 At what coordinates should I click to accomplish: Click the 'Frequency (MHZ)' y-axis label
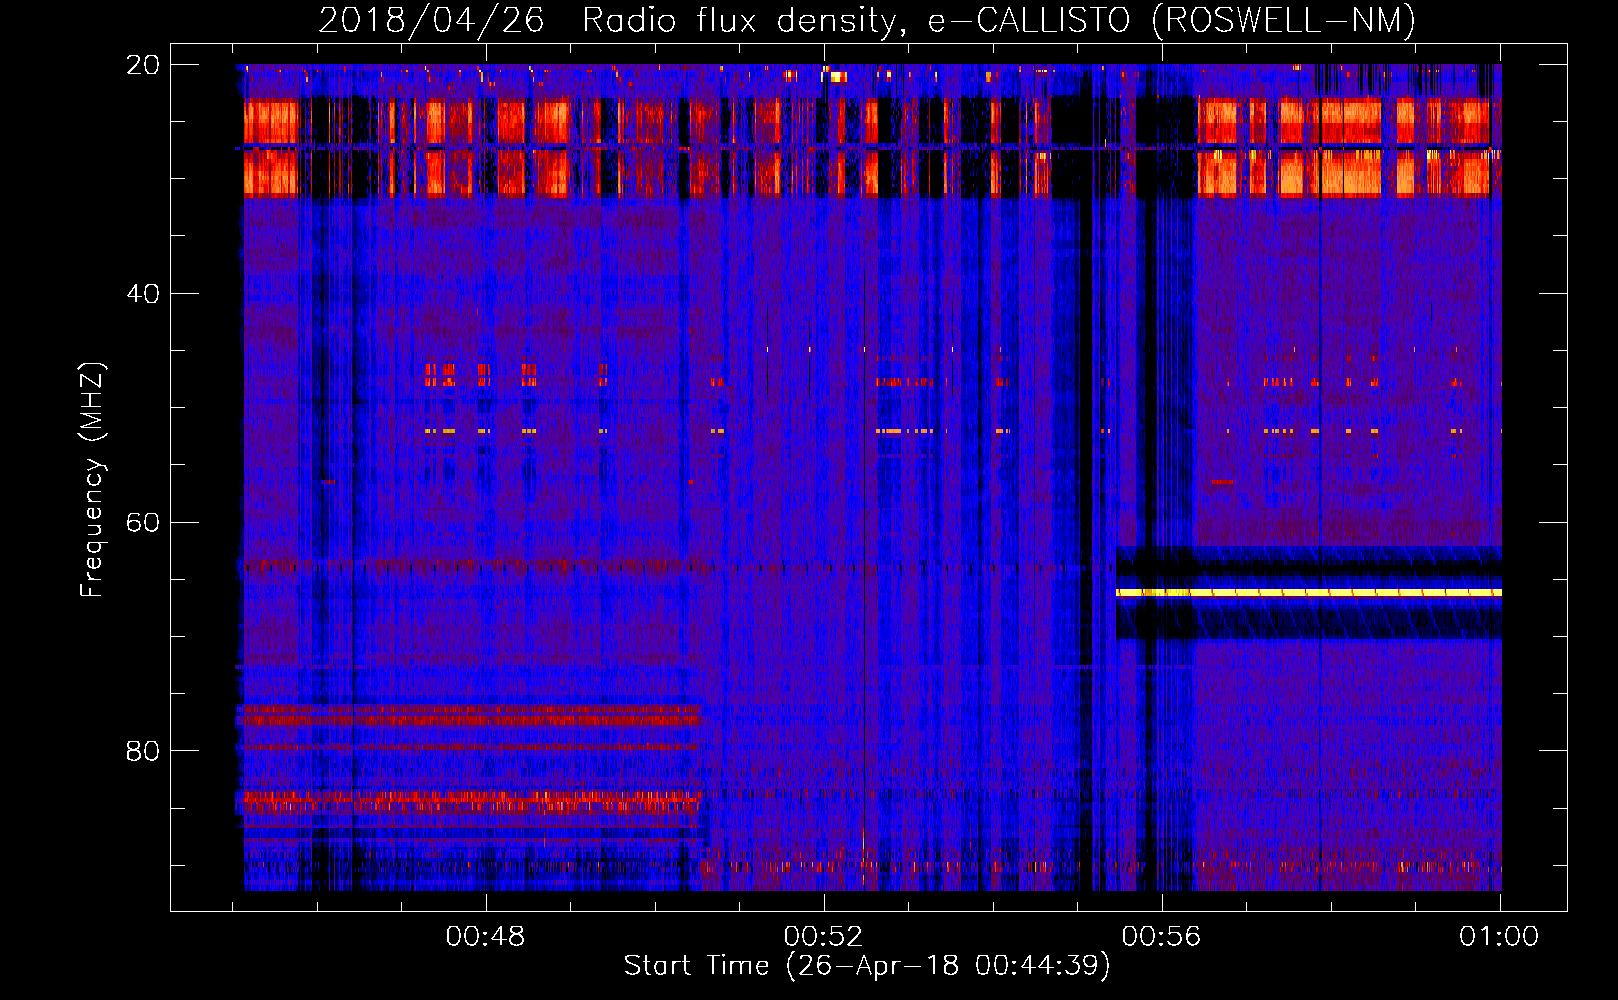92,480
